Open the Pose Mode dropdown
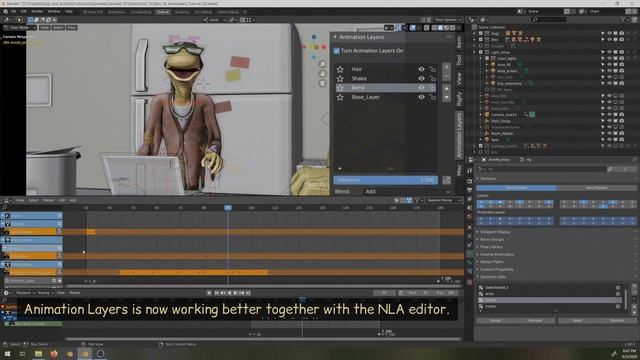This screenshot has height=360, width=640. coord(20,28)
